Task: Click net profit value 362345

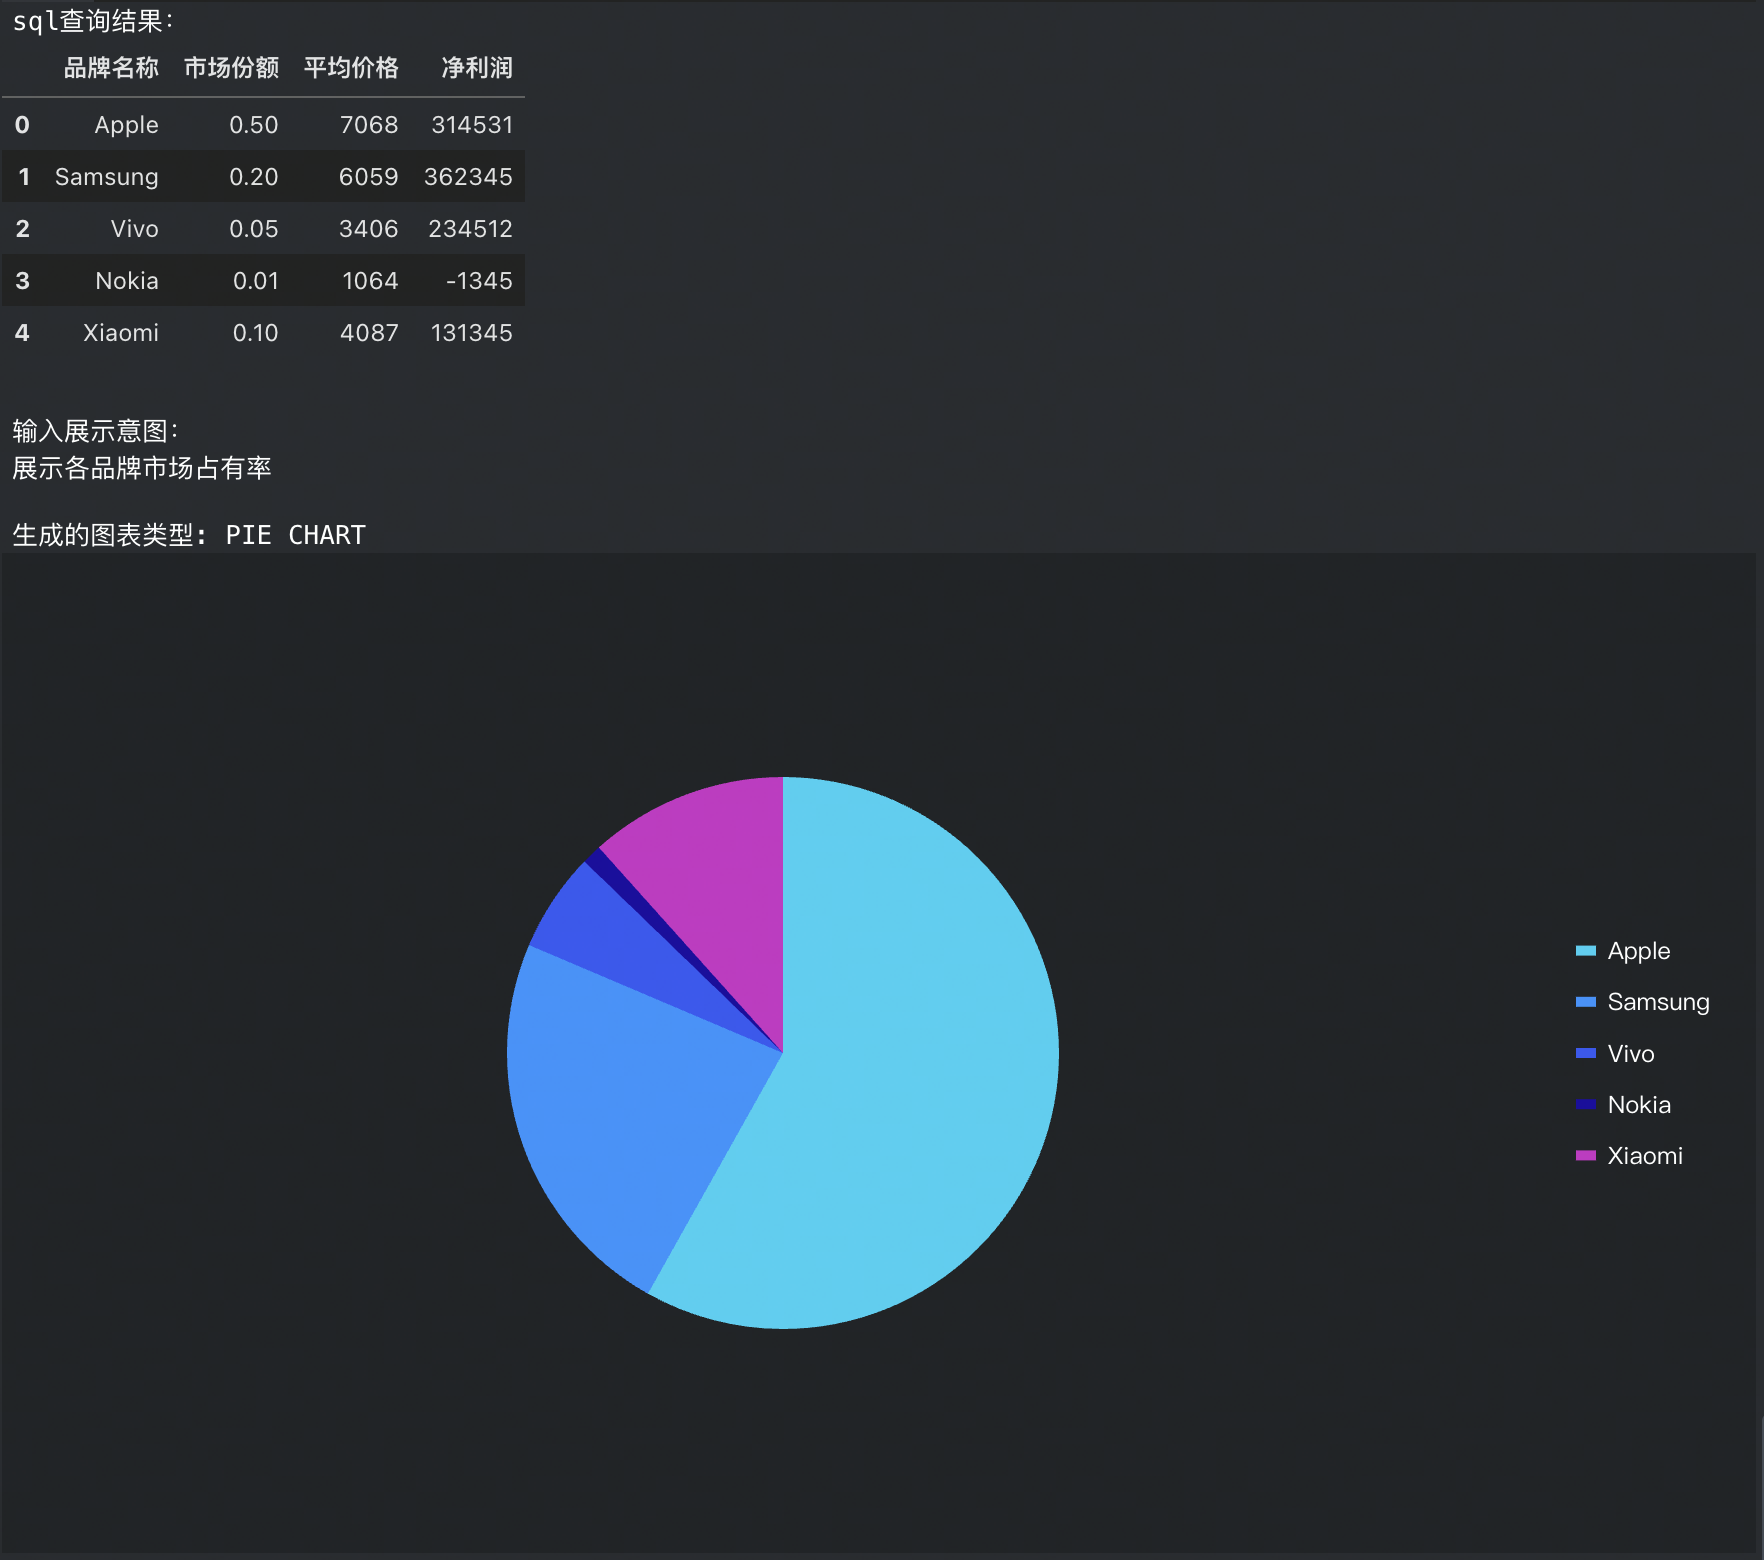Action: 469,177
